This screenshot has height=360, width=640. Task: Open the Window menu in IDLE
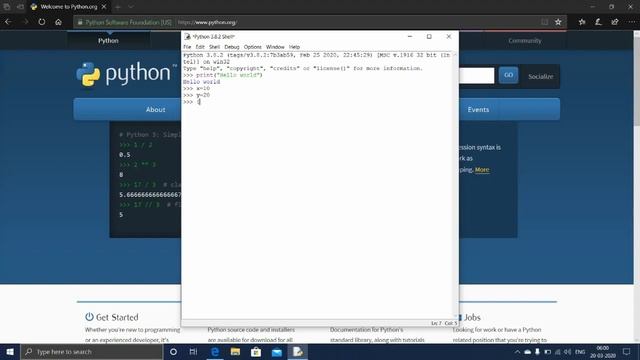click(x=275, y=47)
